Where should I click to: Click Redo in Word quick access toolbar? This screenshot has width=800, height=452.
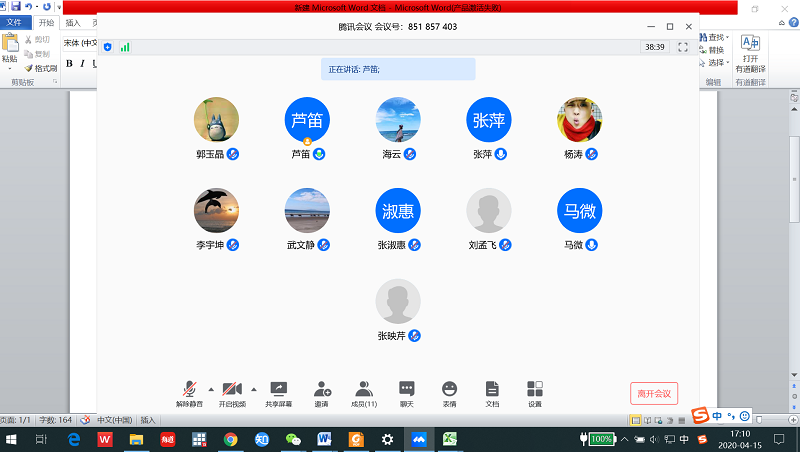click(47, 6)
